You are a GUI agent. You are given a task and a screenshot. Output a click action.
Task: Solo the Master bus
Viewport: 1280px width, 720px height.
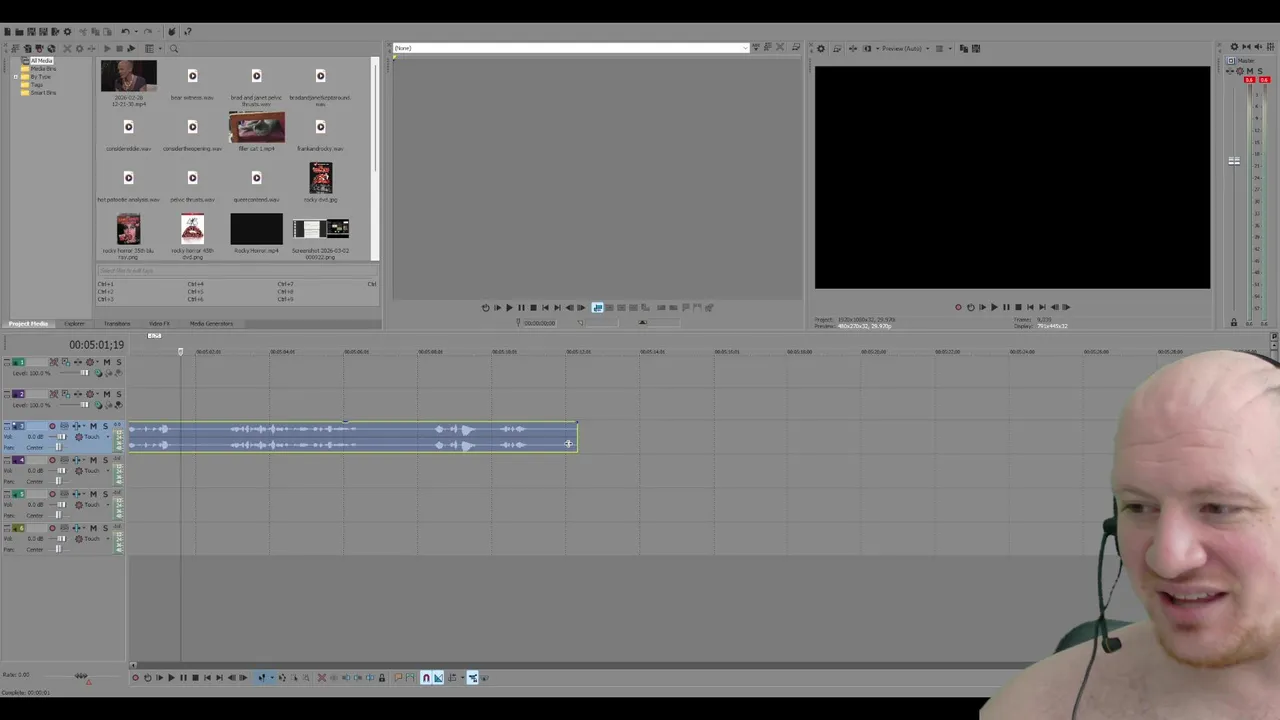tap(1260, 70)
